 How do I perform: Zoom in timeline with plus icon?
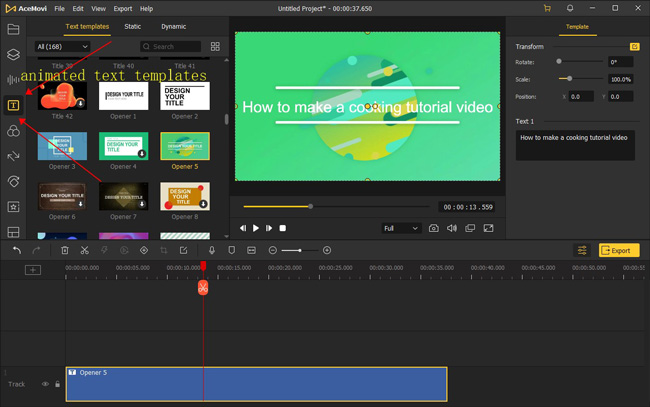[327, 250]
